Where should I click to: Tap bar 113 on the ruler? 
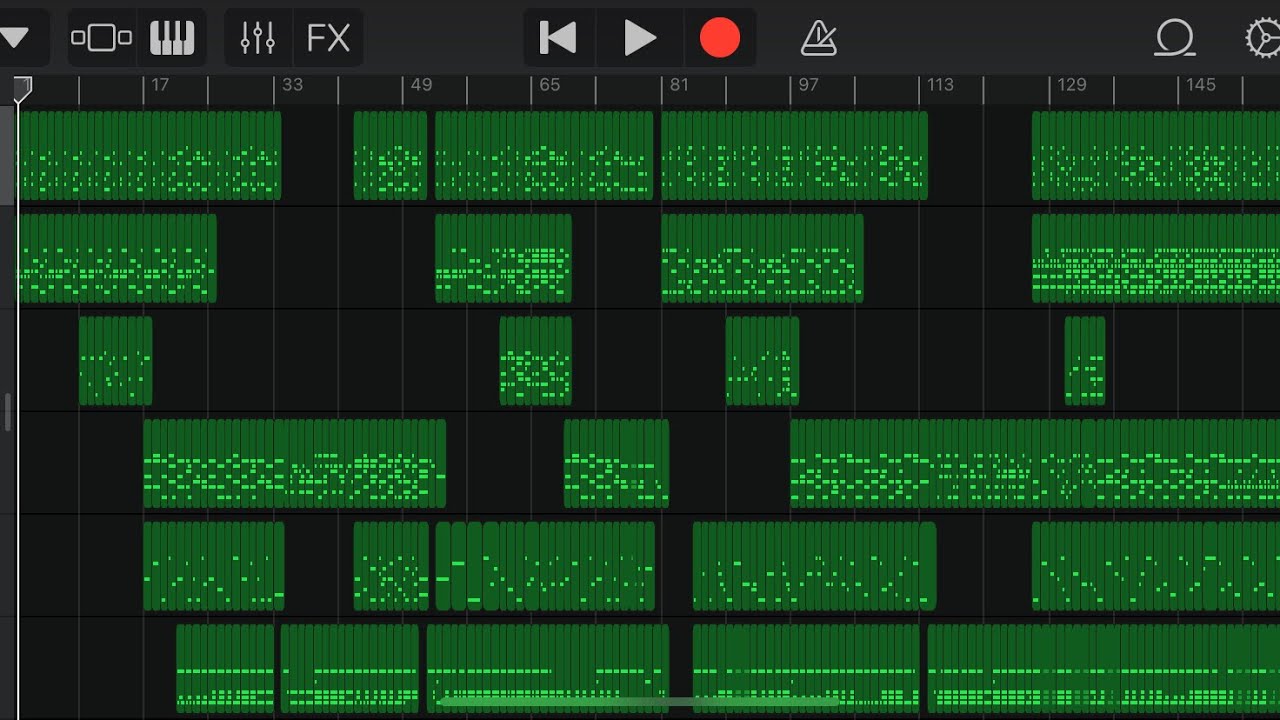(x=940, y=85)
